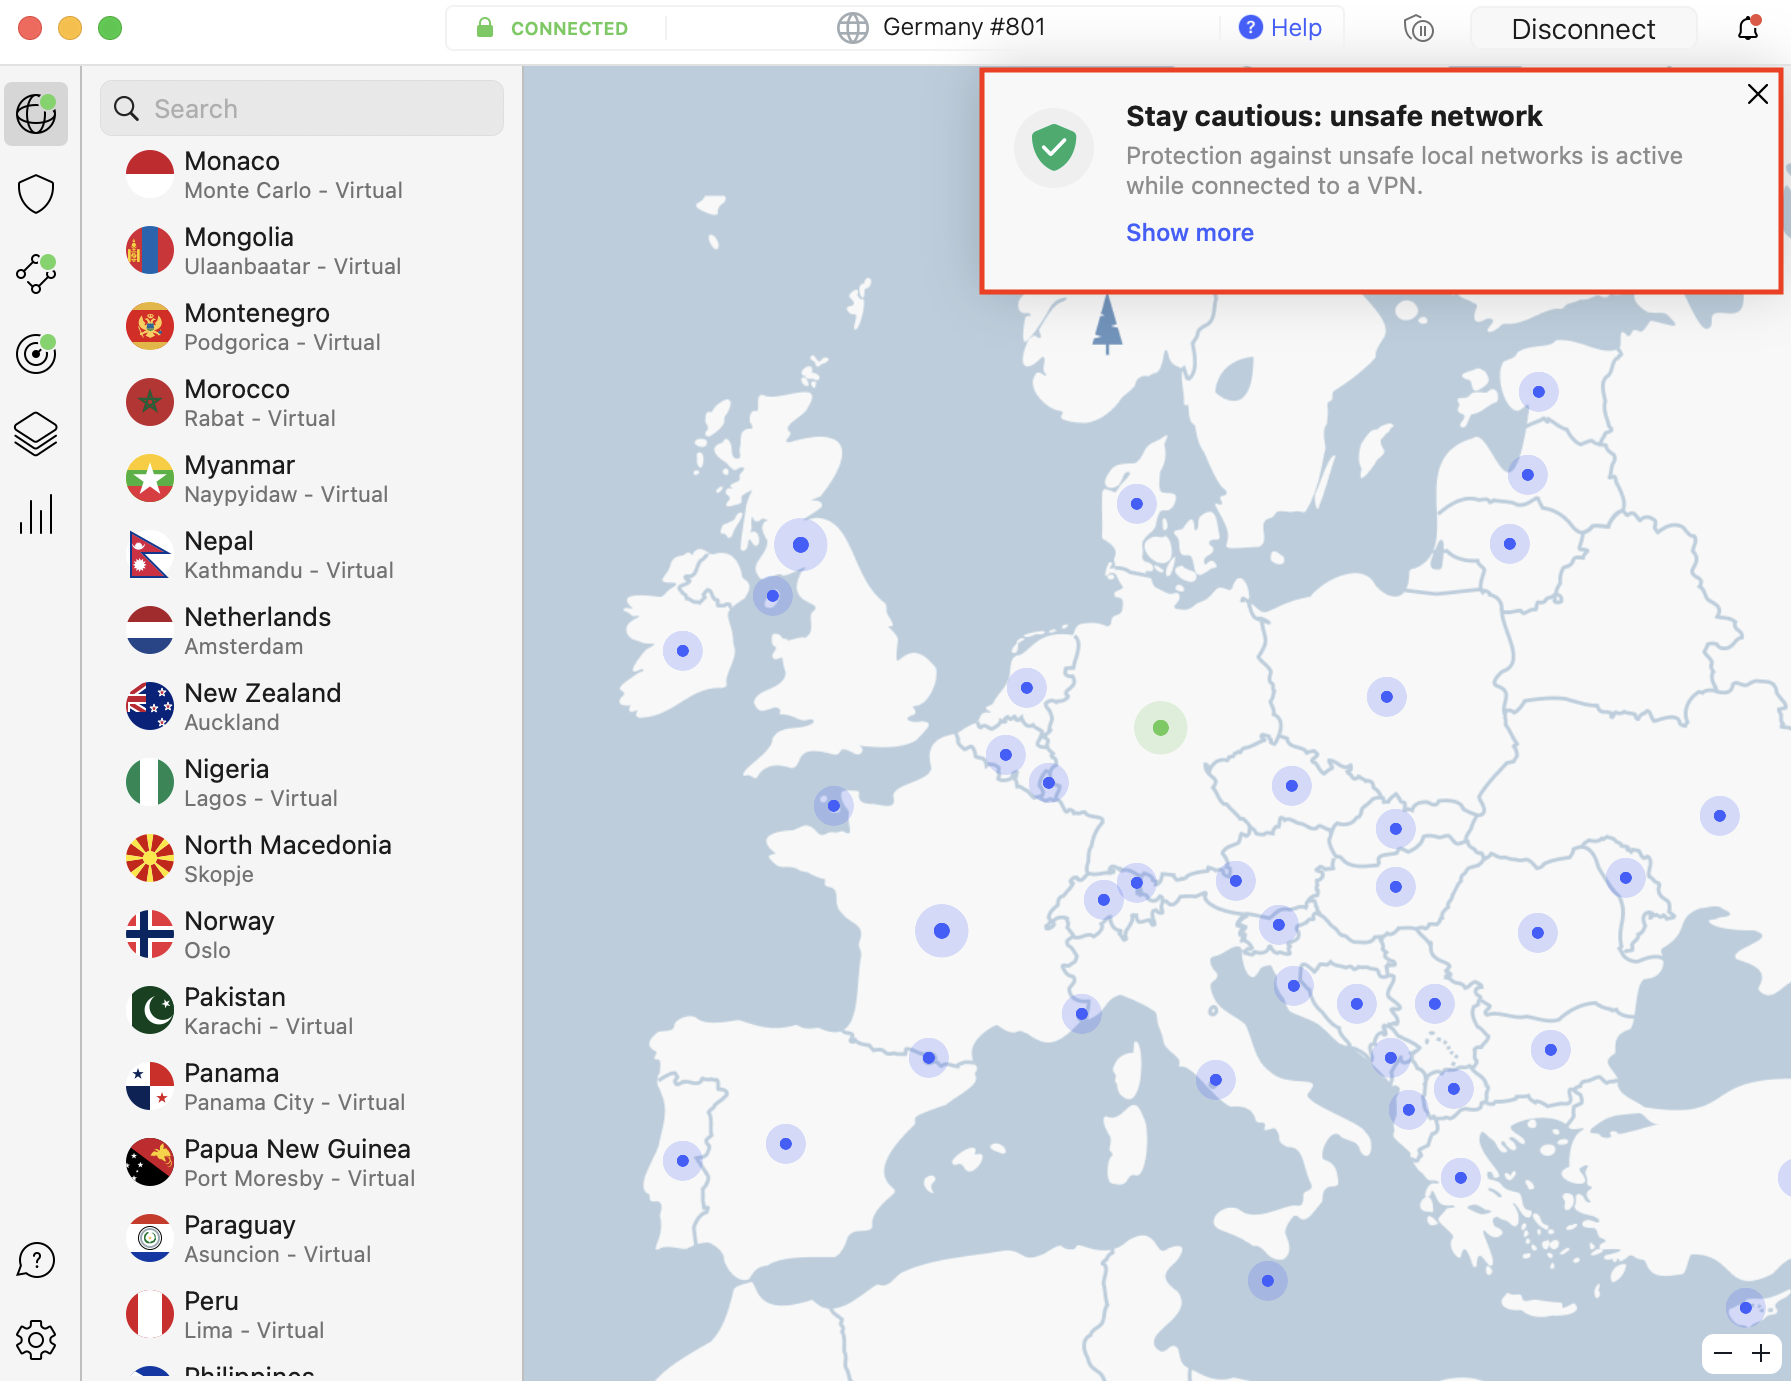
Task: Click the green connected Germany marker on the map
Action: (x=1160, y=728)
